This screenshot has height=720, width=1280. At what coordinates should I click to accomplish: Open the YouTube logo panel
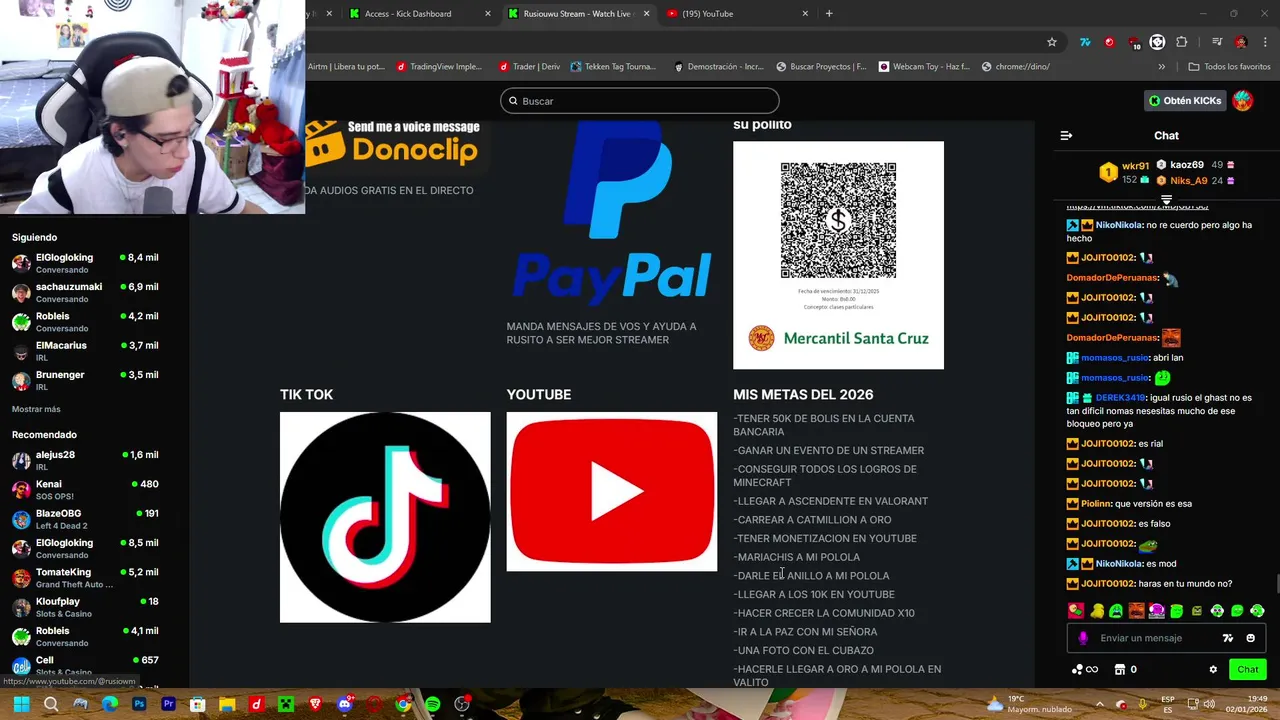[612, 491]
